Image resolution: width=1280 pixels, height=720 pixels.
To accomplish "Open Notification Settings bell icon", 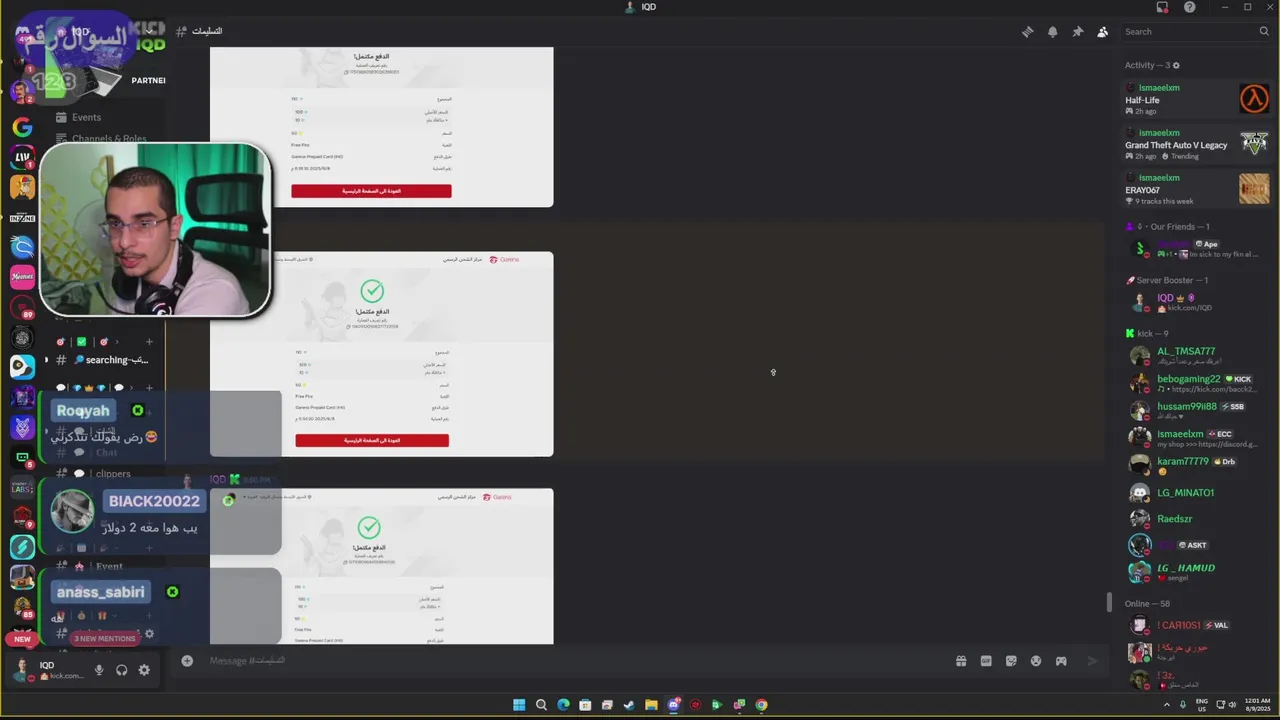I will [x=1052, y=32].
